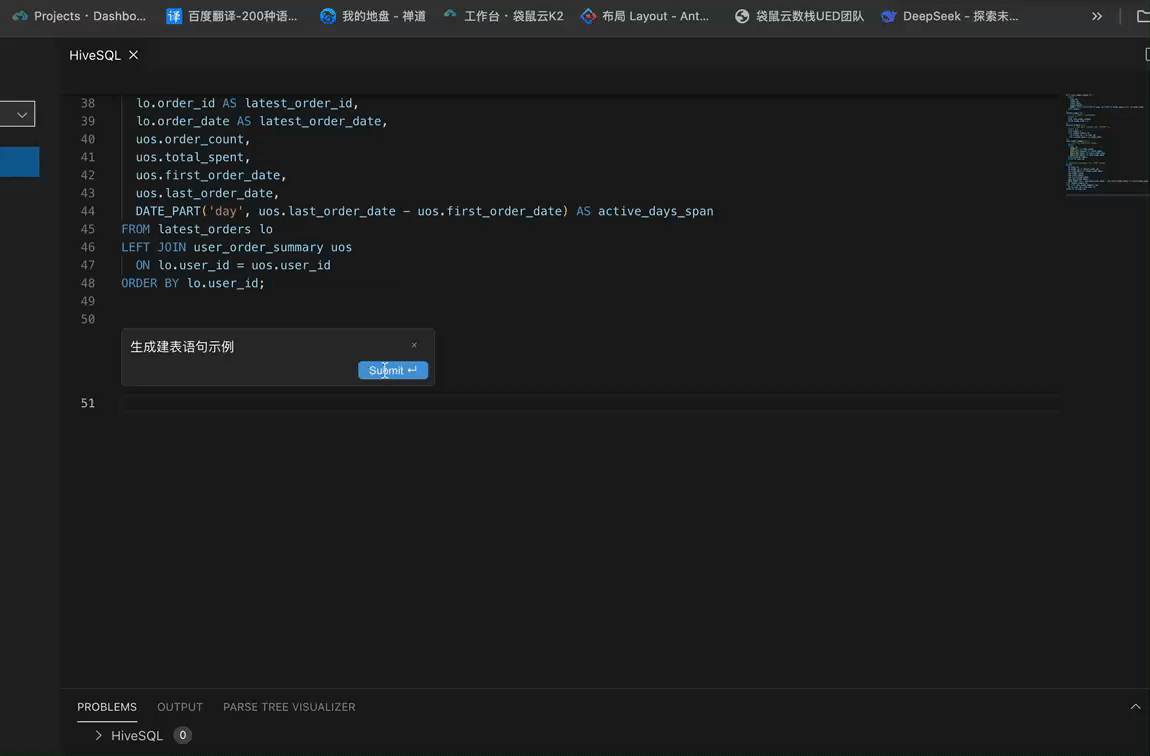This screenshot has width=1150, height=756.
Task: Click the HiveSQL problem count badge
Action: tap(183, 735)
